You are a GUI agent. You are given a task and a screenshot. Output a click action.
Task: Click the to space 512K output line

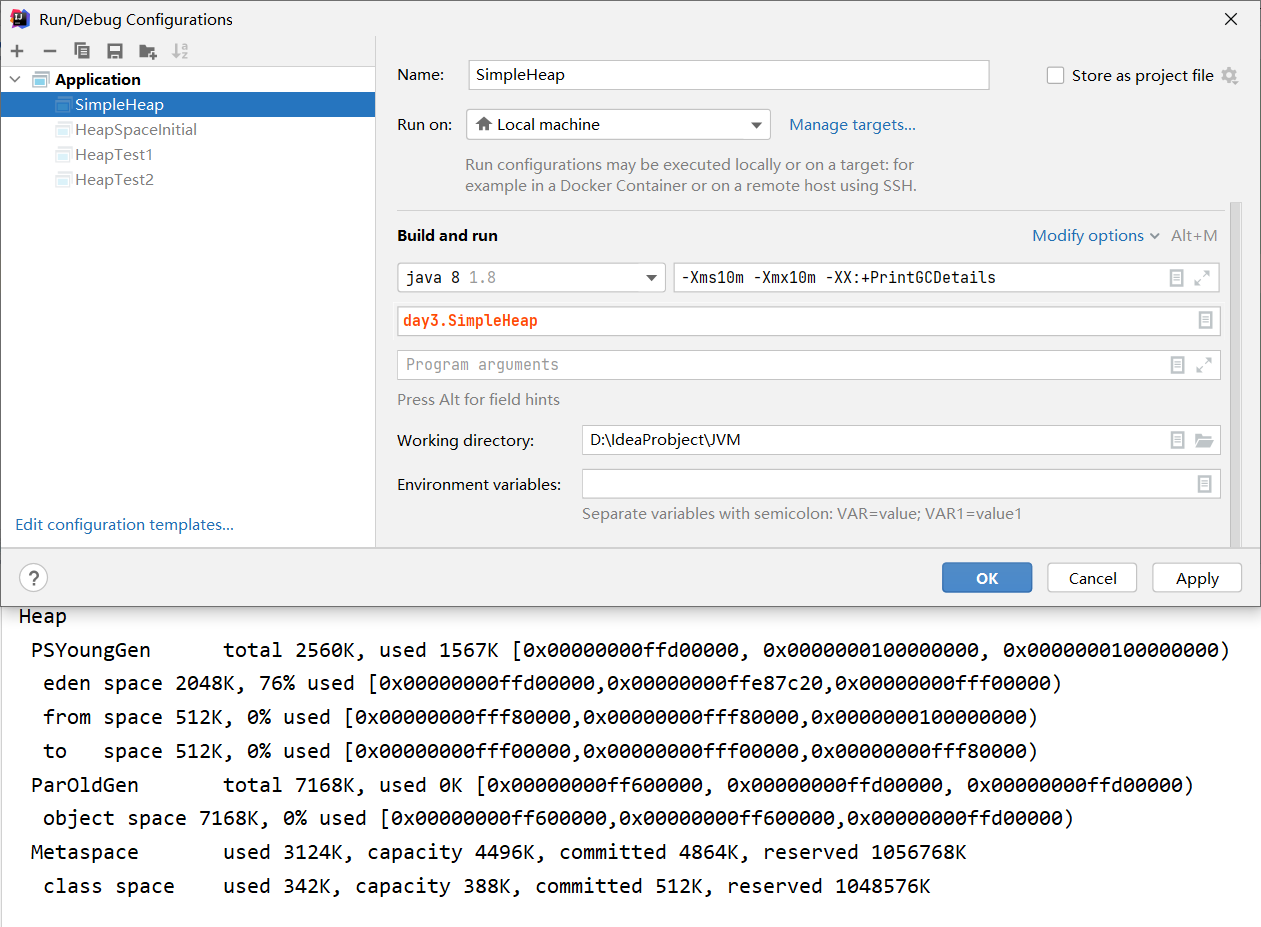coord(540,752)
